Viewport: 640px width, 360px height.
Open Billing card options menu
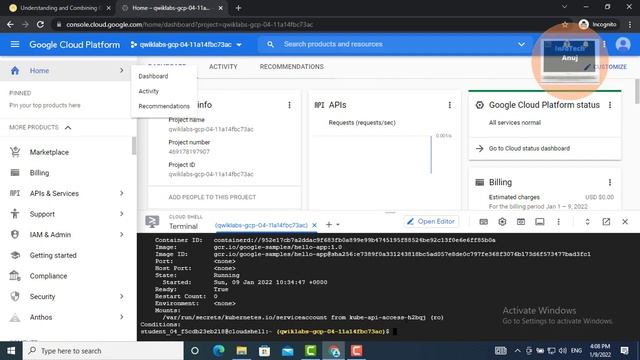[x=610, y=182]
